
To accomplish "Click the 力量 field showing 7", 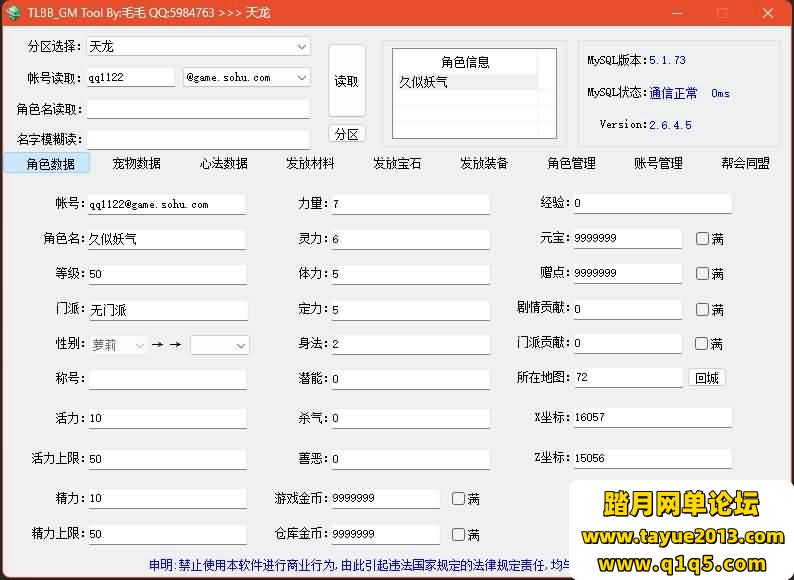I will tap(411, 204).
